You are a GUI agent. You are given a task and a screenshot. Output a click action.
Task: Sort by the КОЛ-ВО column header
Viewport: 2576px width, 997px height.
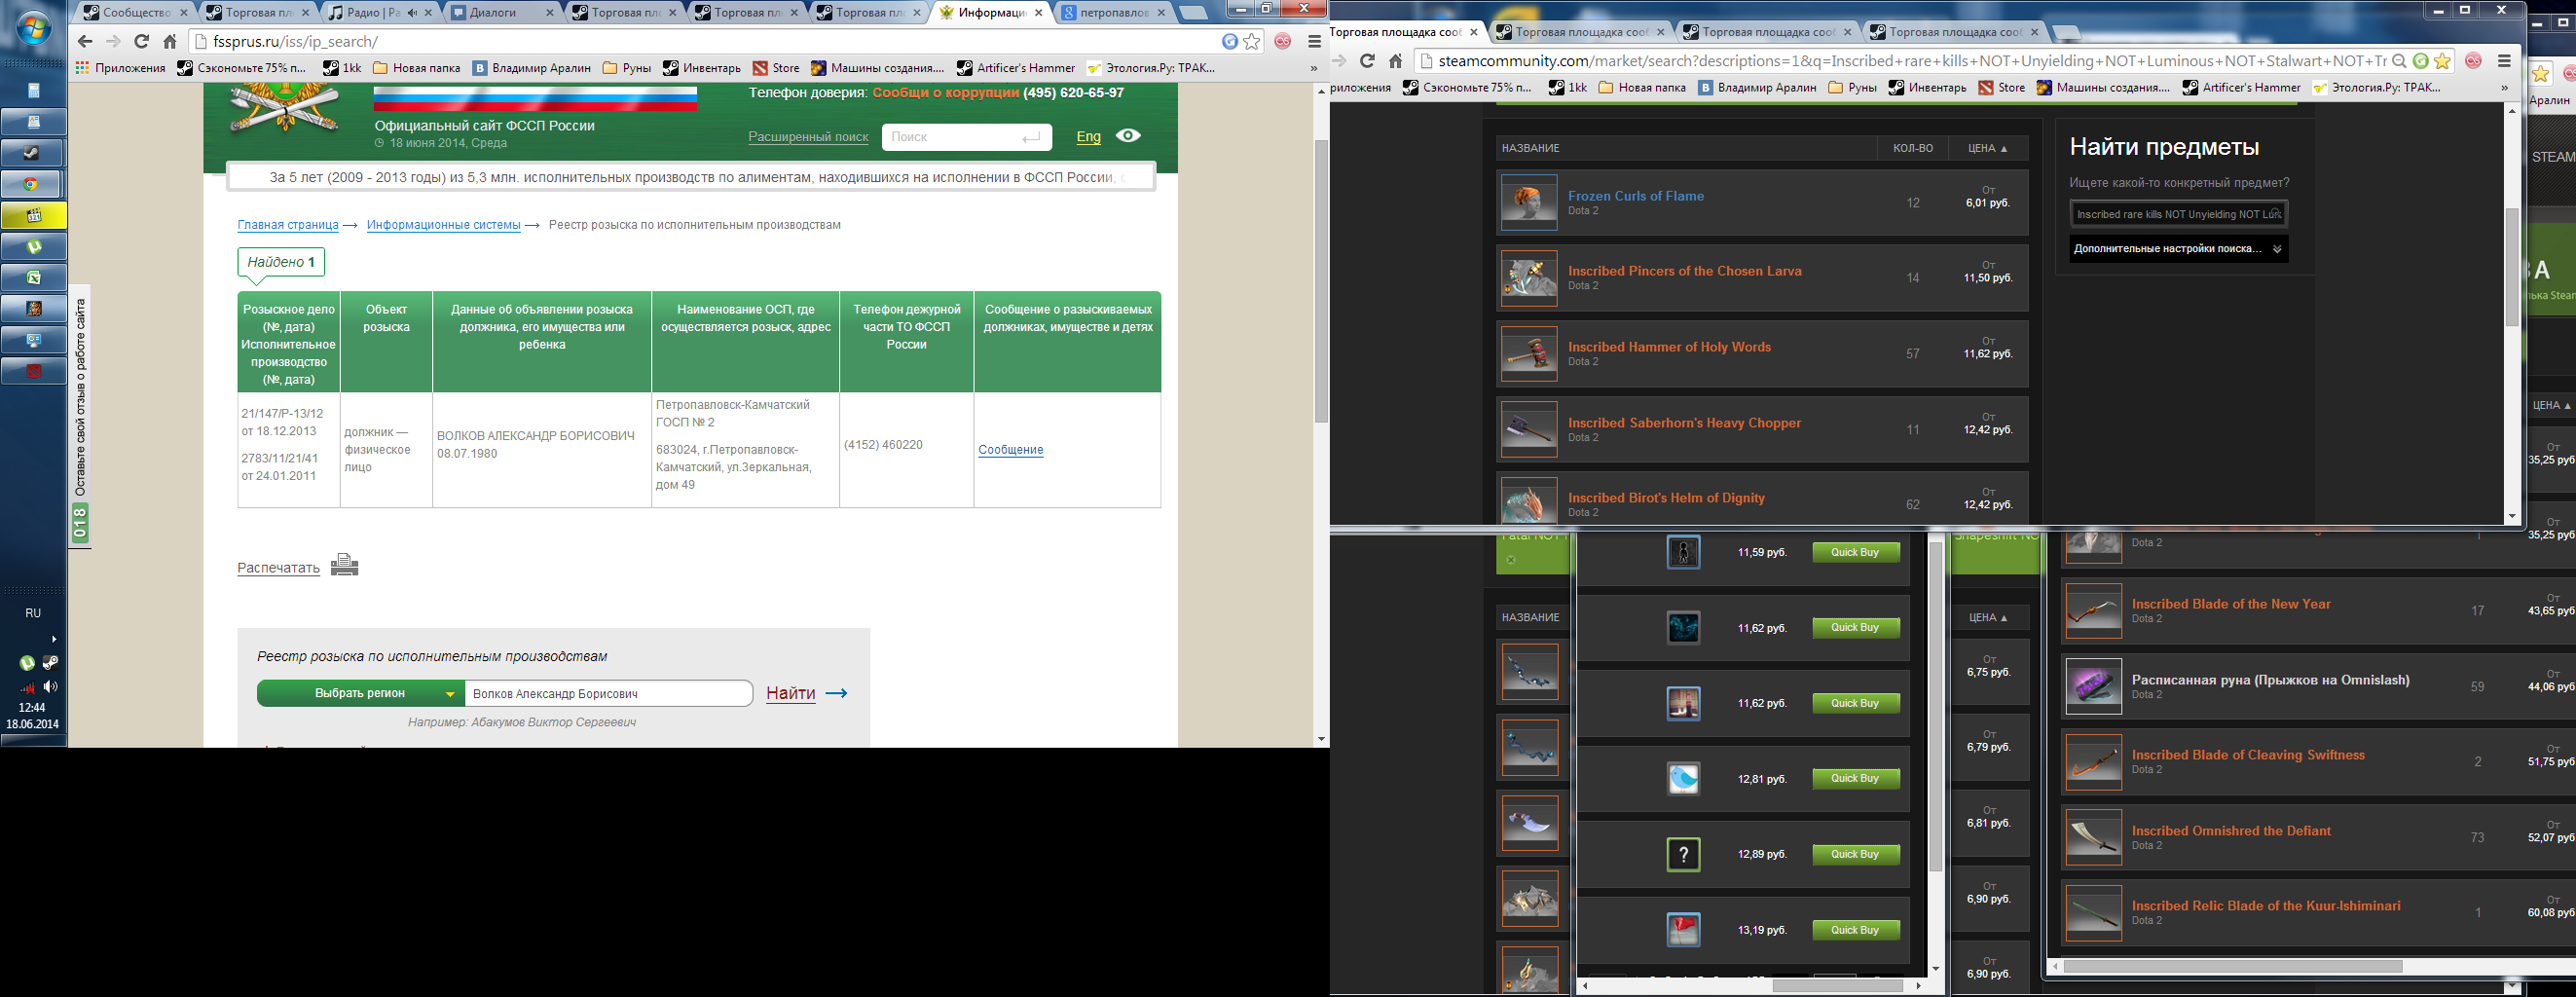pos(1912,148)
